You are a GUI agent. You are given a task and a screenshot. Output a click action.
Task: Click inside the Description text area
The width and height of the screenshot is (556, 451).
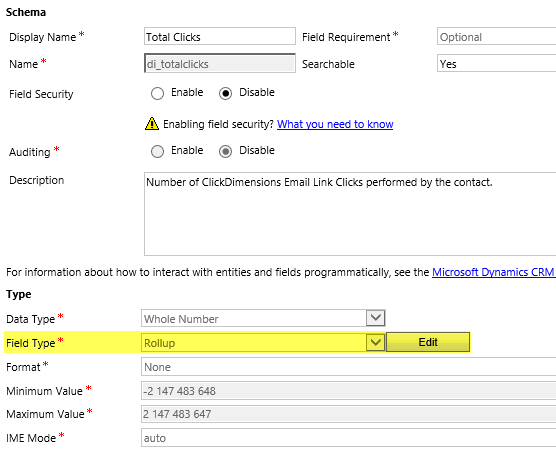point(350,214)
